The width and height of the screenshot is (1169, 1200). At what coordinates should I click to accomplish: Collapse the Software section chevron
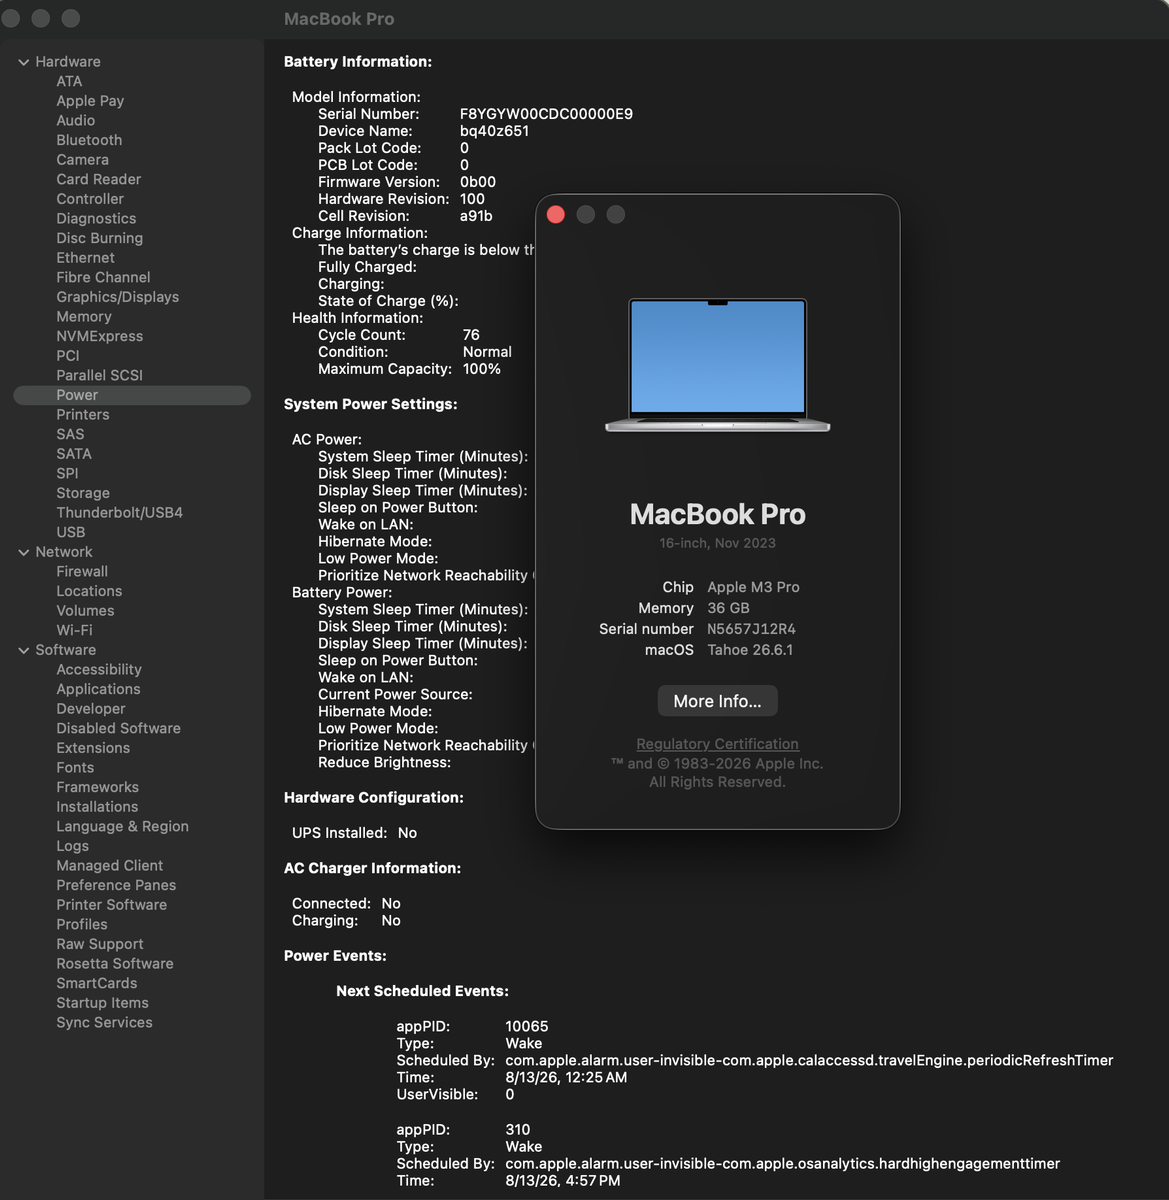point(23,650)
